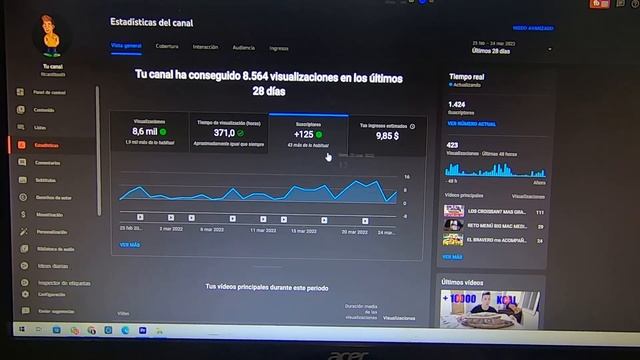The image size is (640, 360).
Task: Open Inspector de etiquetas icon
Action: click(x=25, y=282)
